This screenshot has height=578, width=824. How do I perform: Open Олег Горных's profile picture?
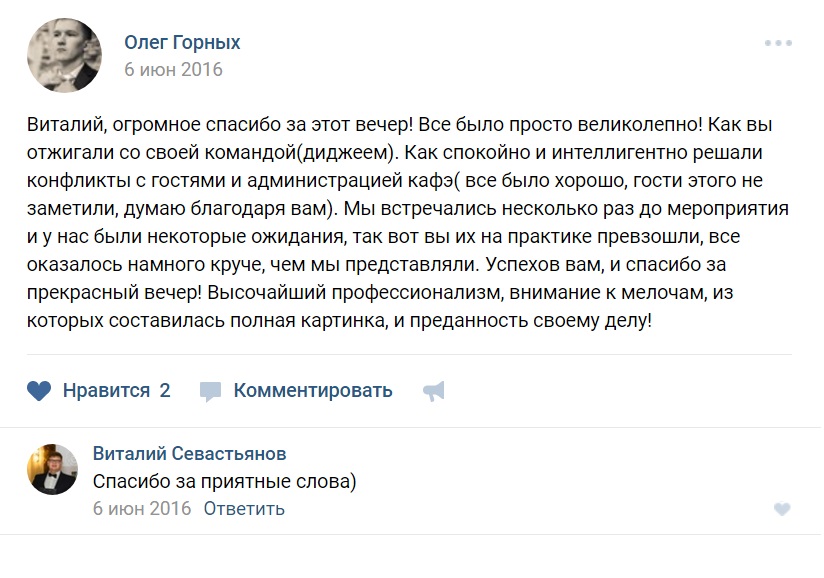pos(62,56)
